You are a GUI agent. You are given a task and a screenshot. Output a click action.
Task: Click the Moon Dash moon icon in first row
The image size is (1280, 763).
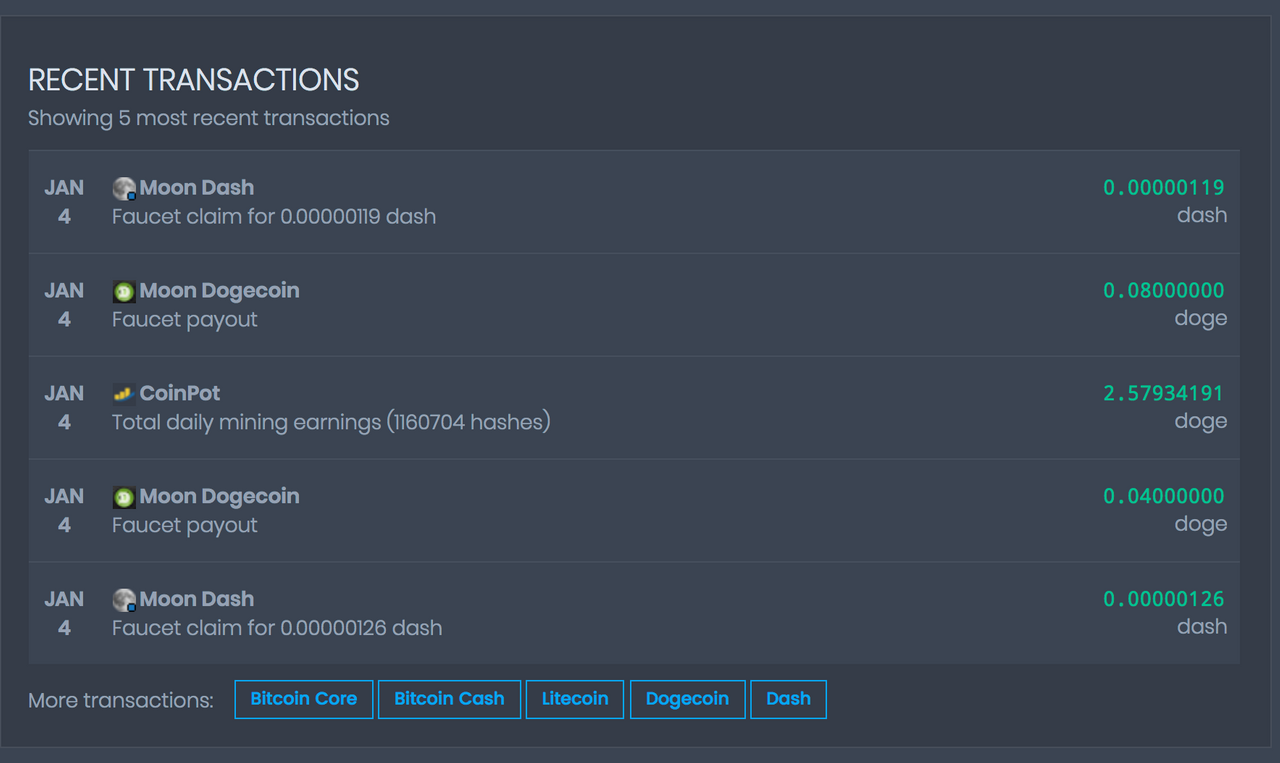coord(122,187)
